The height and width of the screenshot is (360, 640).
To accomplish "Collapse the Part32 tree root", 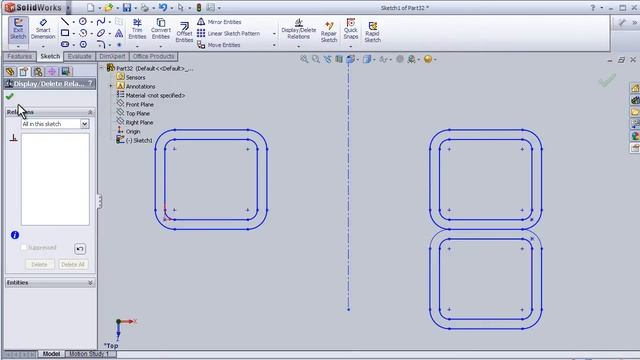I will pos(101,68).
